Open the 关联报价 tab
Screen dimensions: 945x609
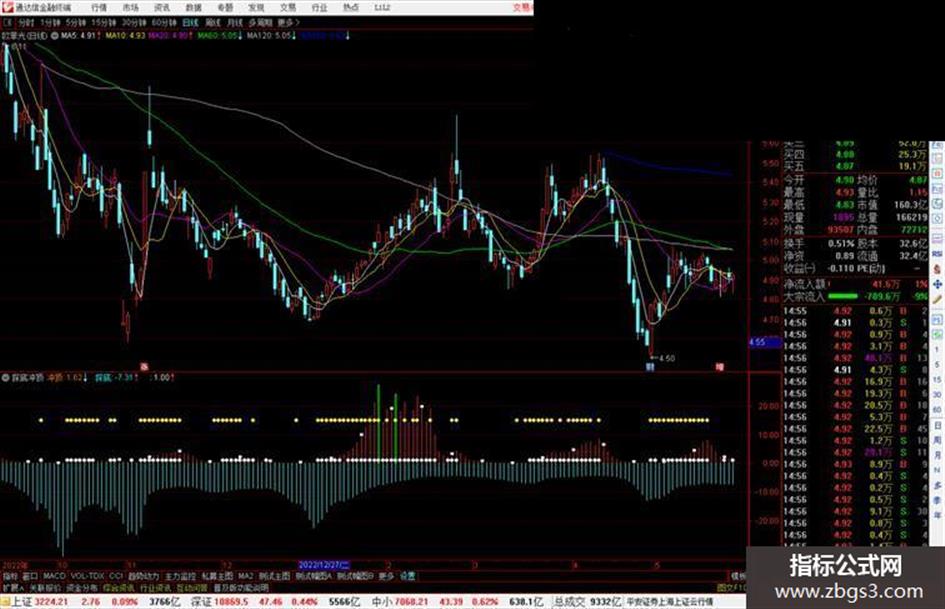tap(45, 587)
